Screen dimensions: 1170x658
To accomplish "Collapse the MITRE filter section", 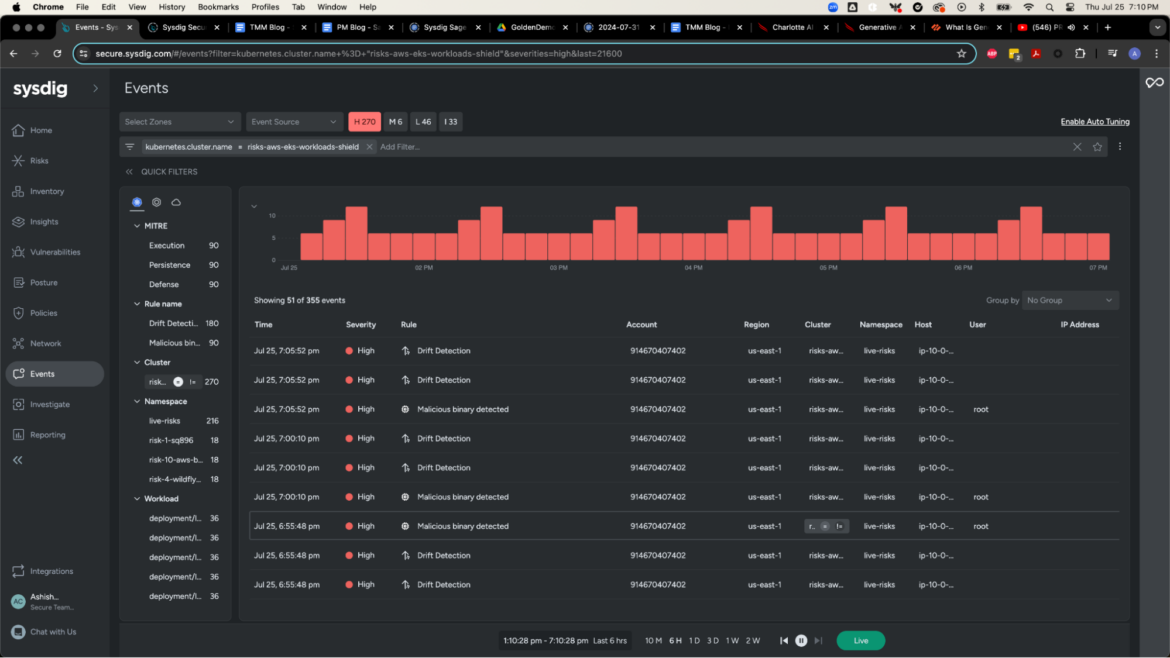I will pyautogui.click(x=138, y=226).
